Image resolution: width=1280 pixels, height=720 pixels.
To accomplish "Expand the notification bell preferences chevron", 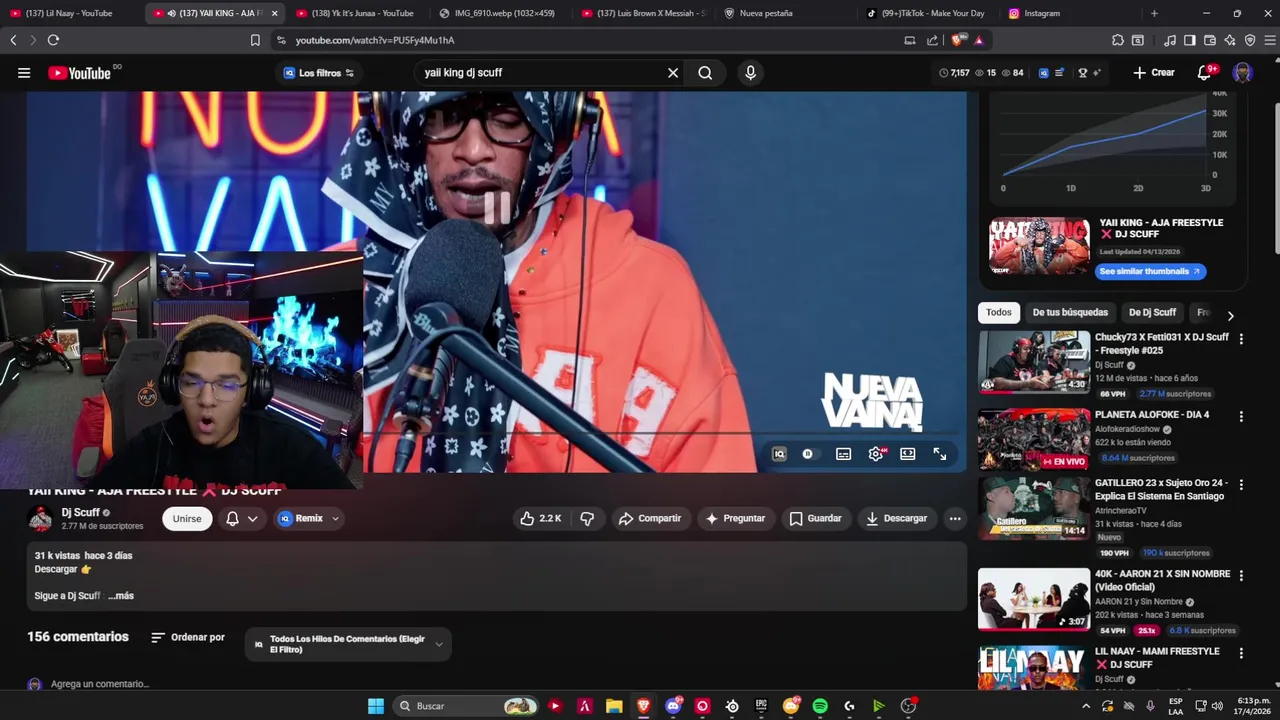I will tap(253, 518).
